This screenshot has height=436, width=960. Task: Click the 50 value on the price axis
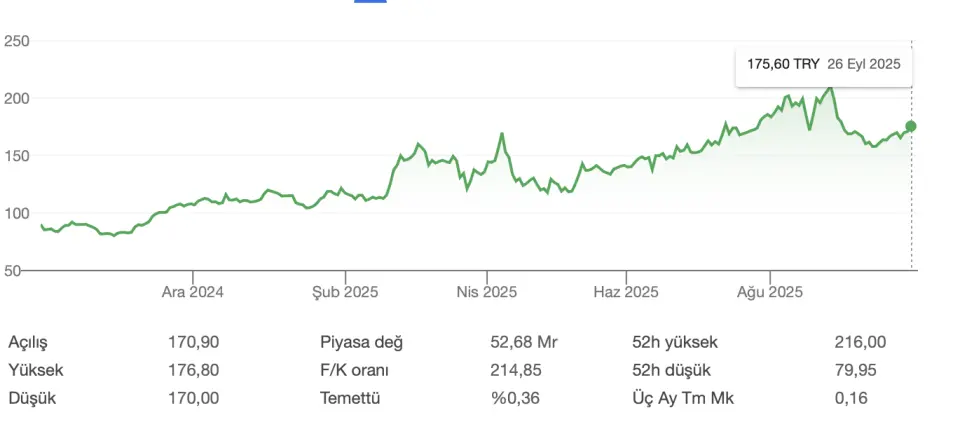(x=12, y=270)
